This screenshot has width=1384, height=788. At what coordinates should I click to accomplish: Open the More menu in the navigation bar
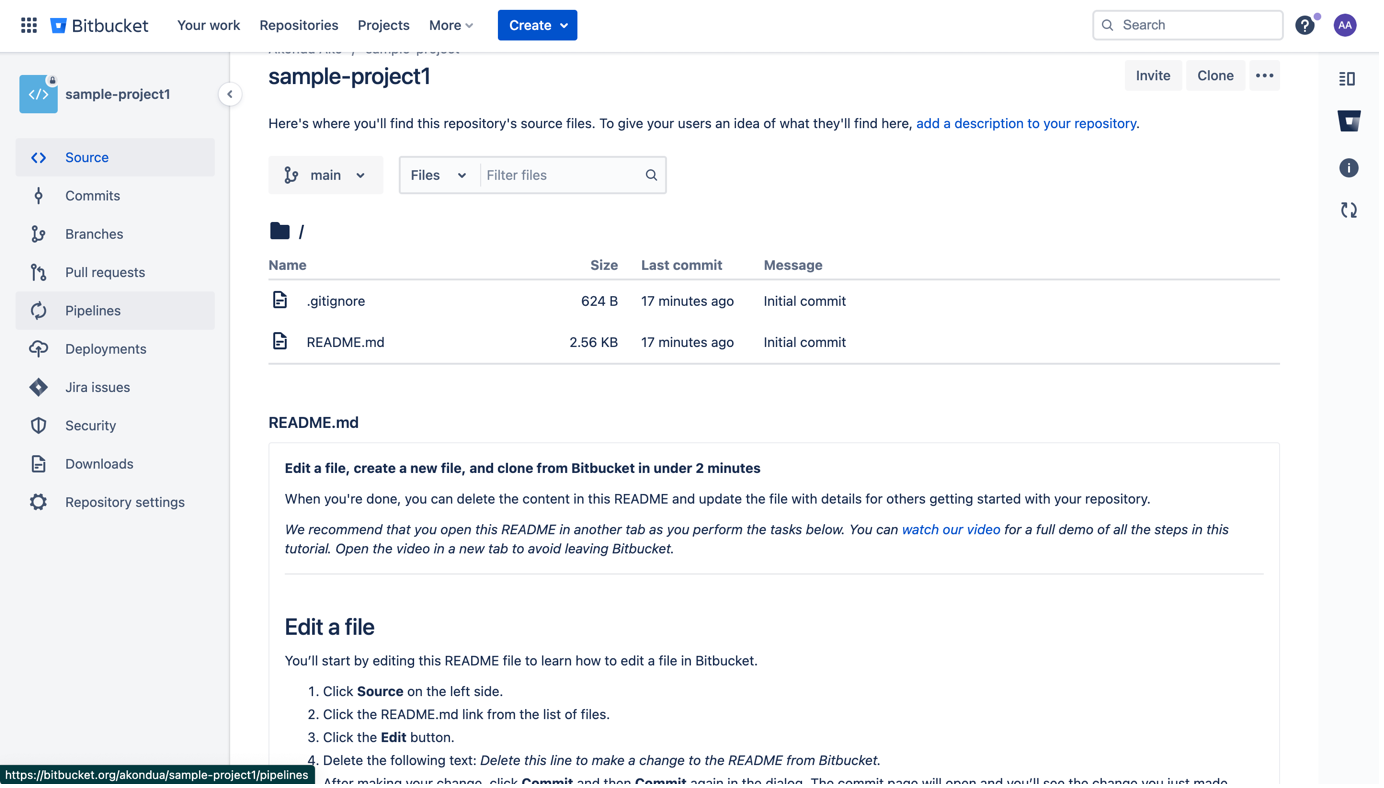[450, 25]
